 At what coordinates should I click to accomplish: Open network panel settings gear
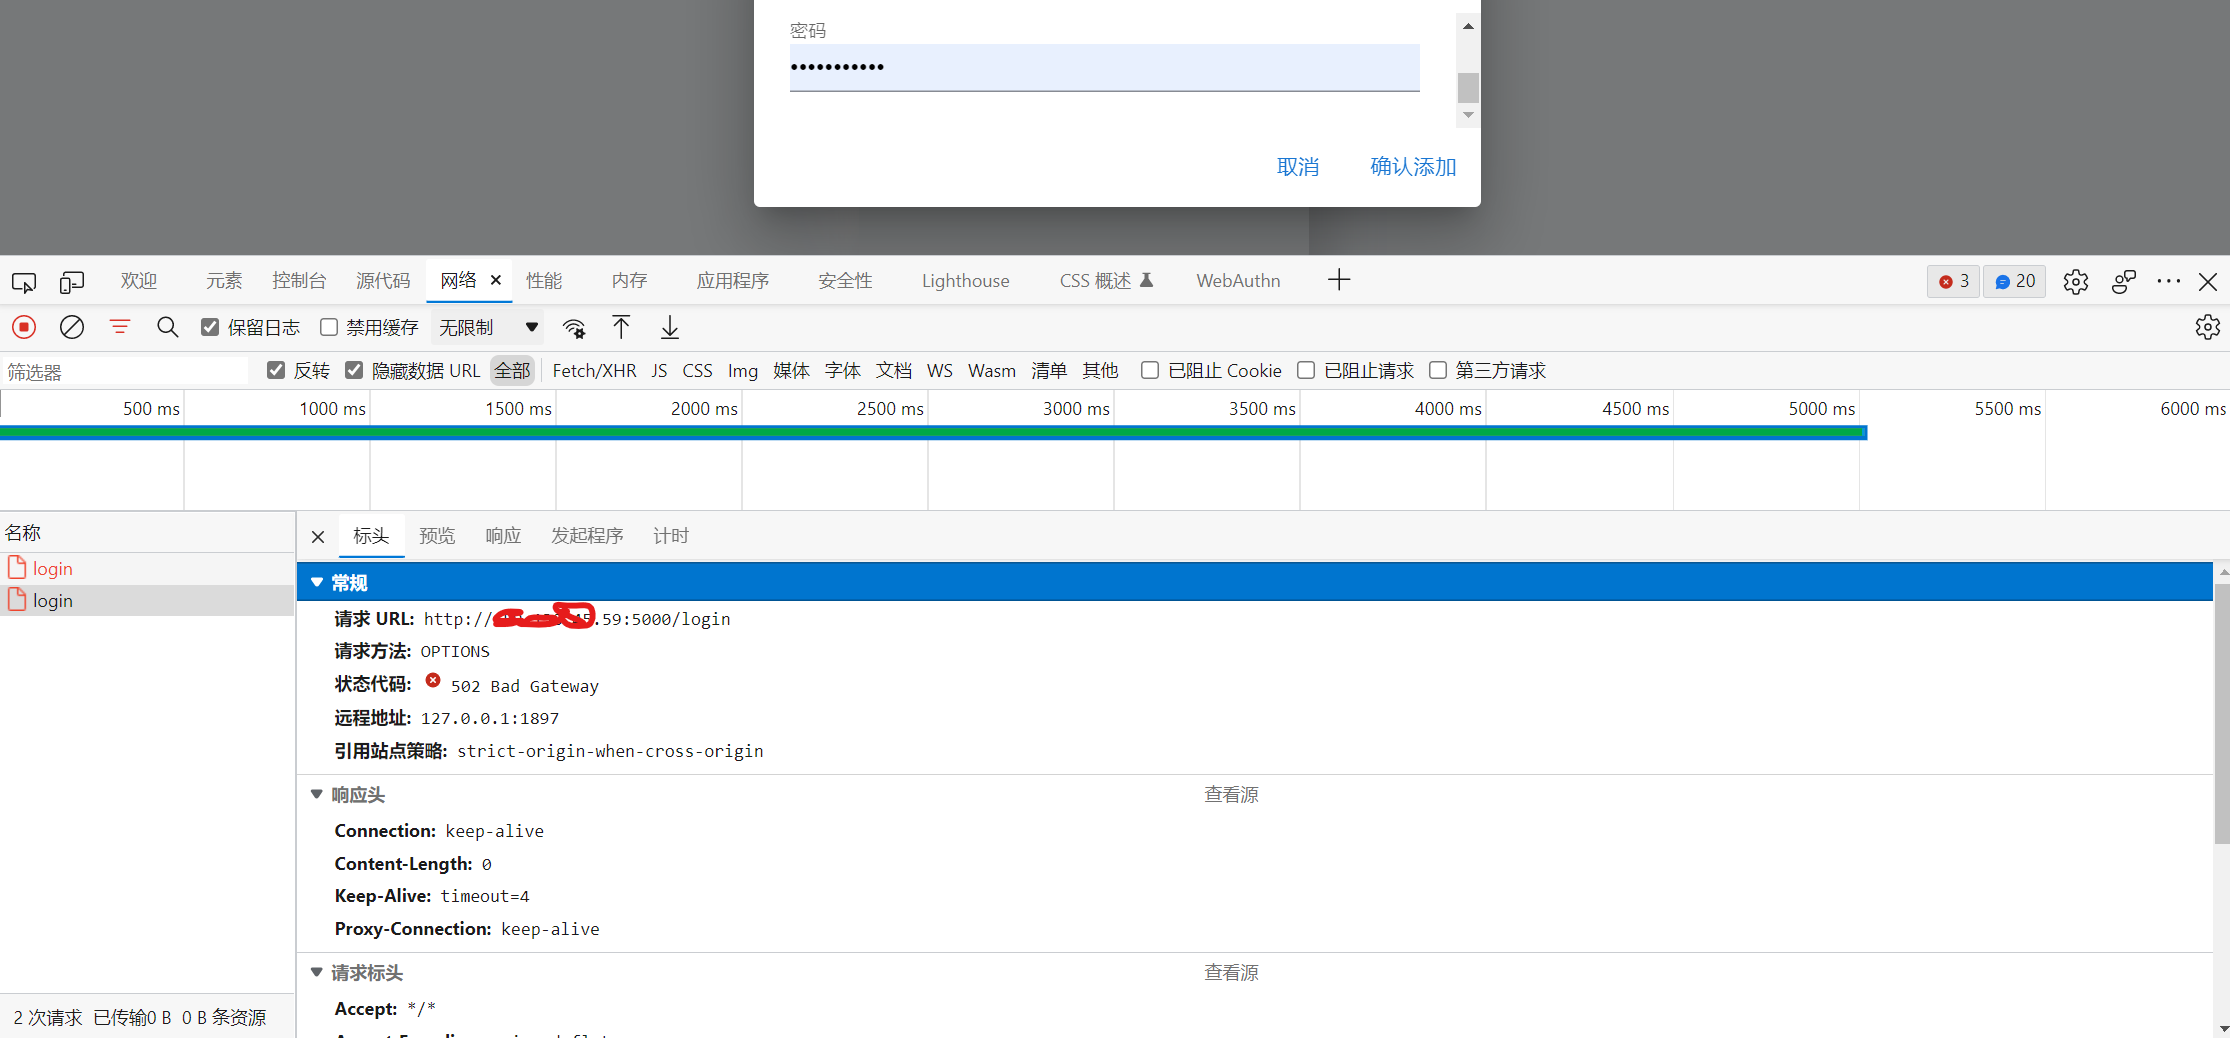click(x=2207, y=327)
